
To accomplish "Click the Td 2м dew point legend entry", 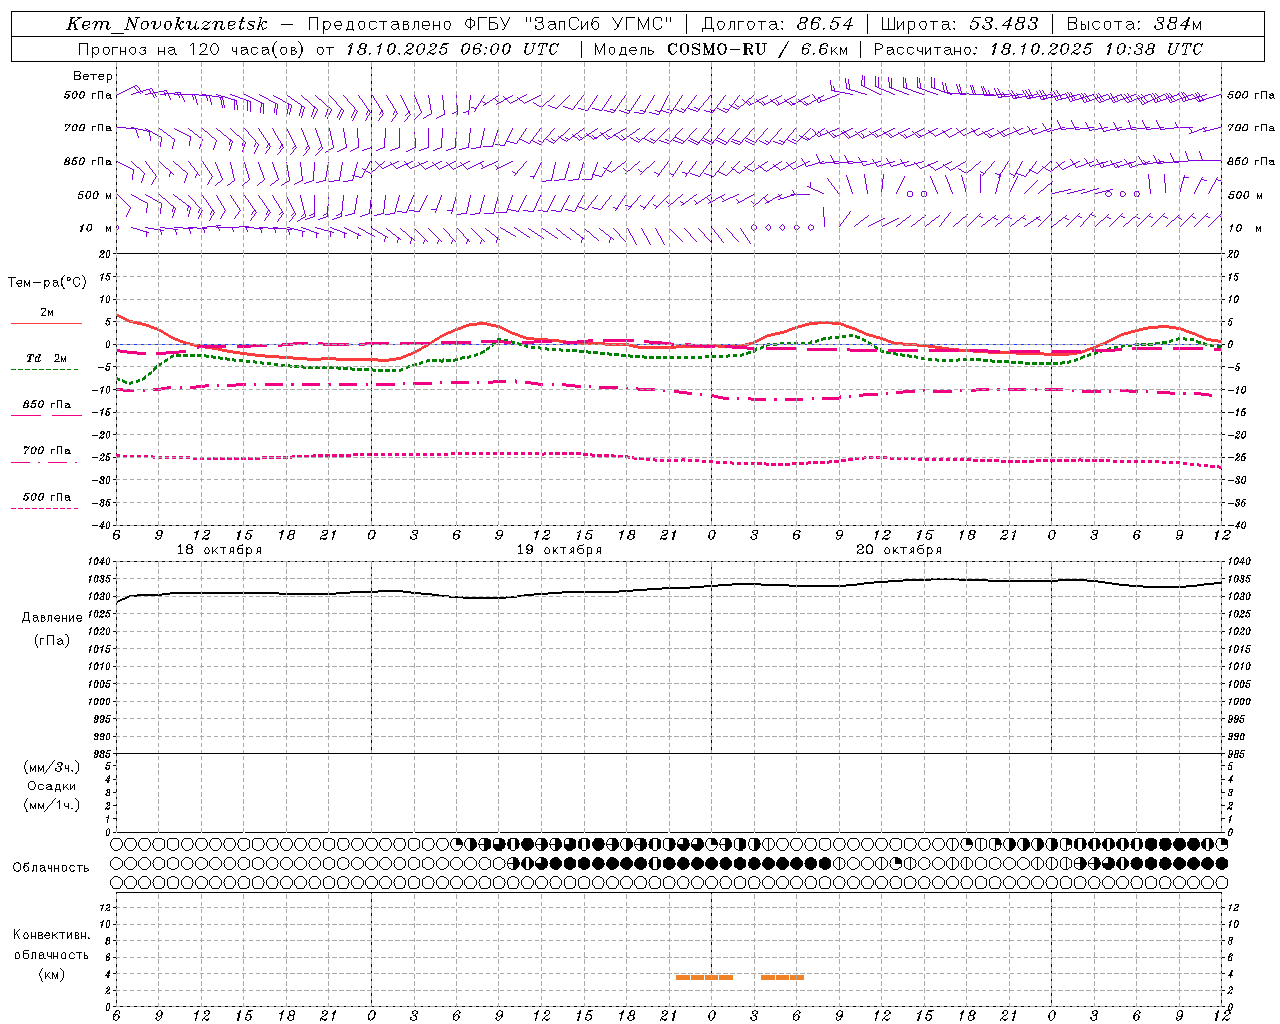I will 46,358.
